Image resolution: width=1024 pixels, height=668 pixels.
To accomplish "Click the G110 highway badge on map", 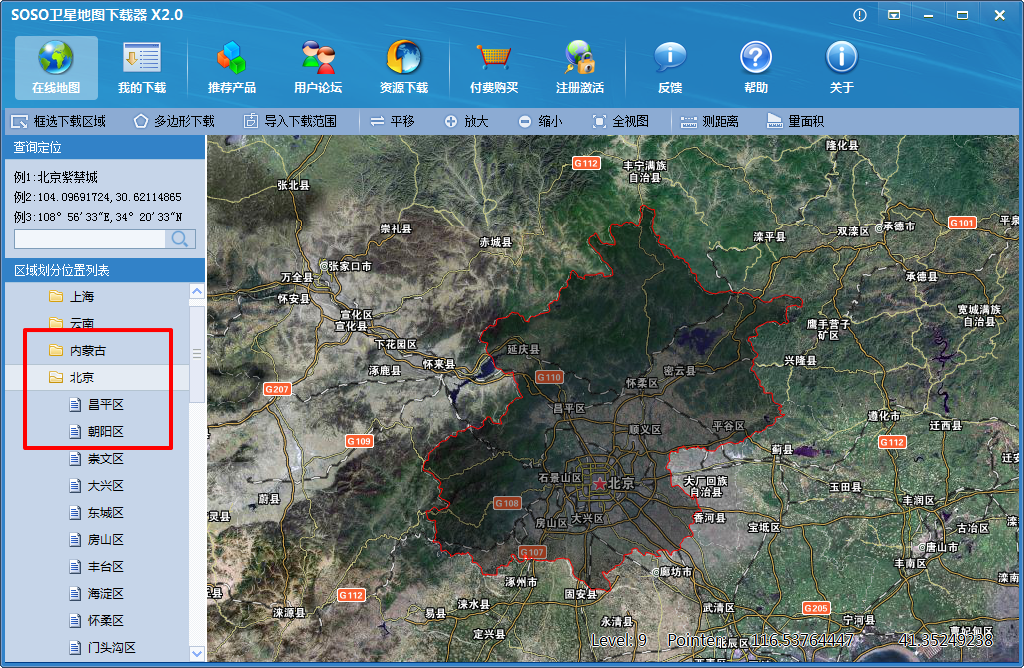I will coord(549,377).
